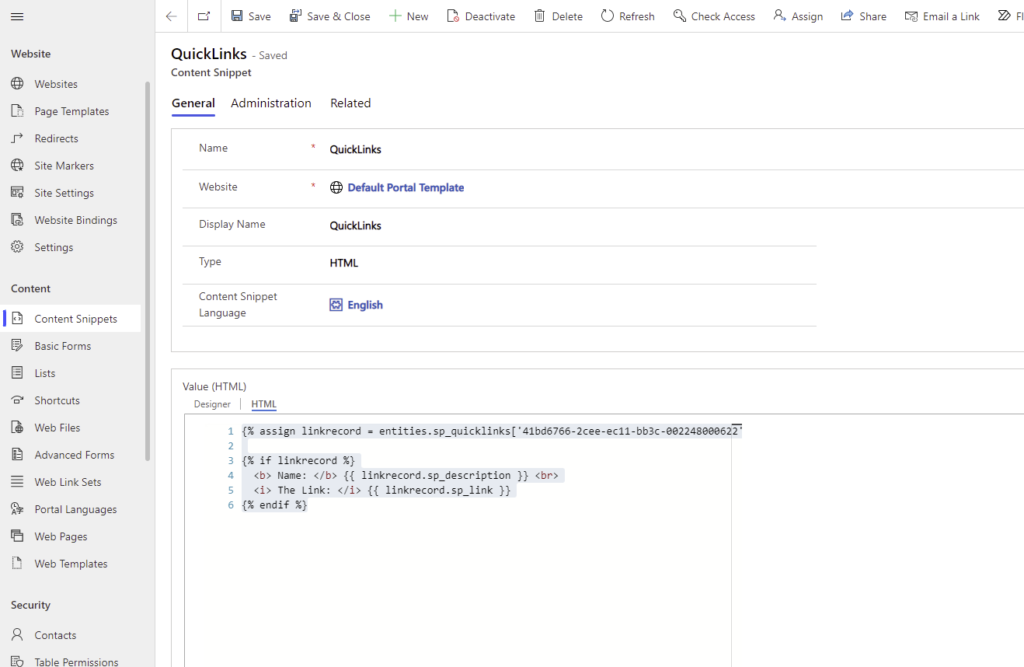
Task: Click the Save button
Action: [x=251, y=16]
